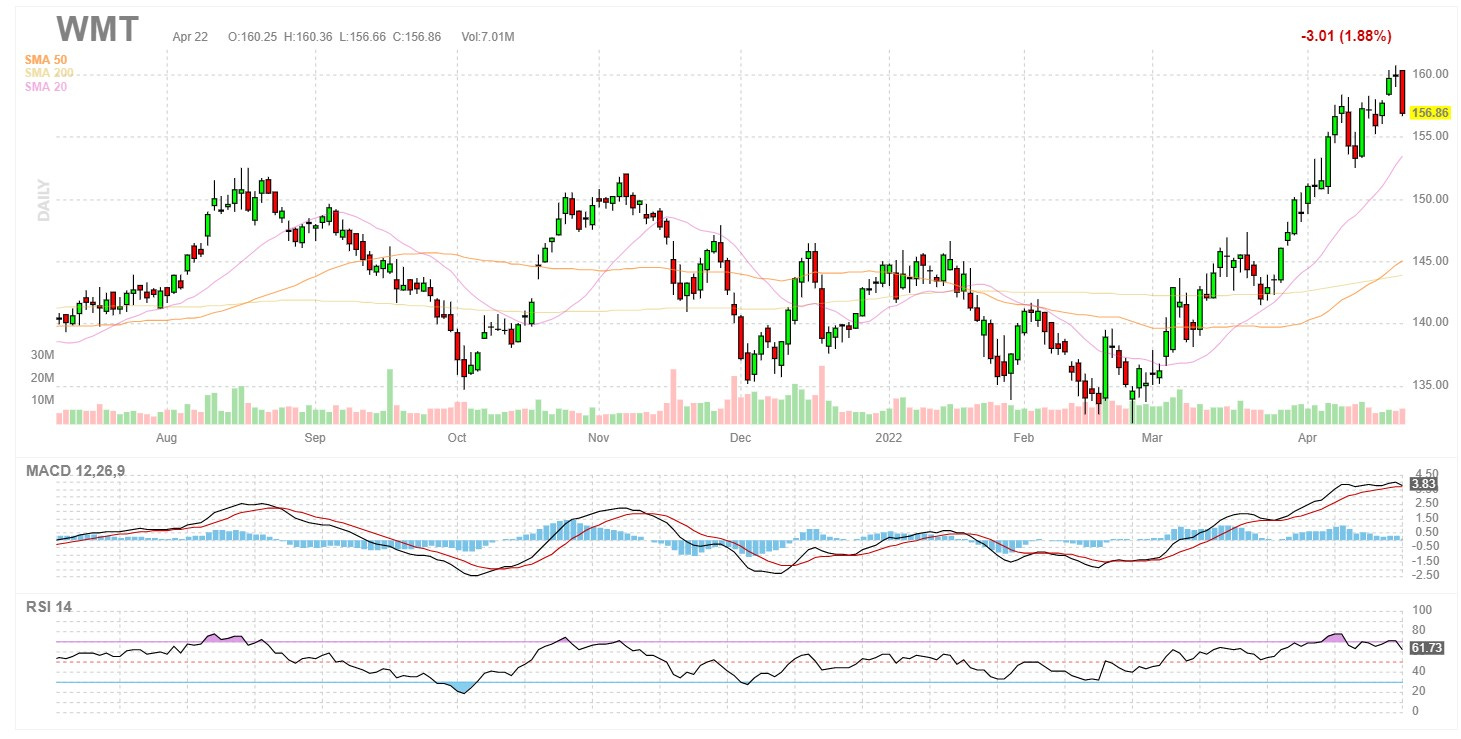Click the 100 RSI scale label
The height and width of the screenshot is (739, 1461).
(x=1421, y=610)
